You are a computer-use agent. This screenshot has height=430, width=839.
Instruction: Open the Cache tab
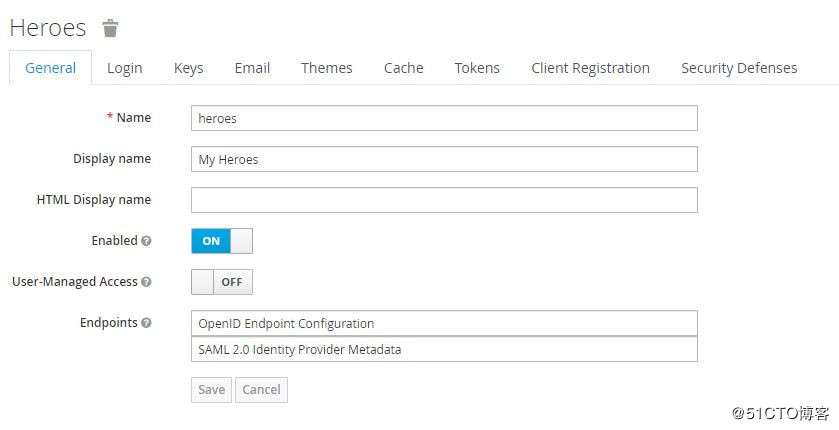coord(403,68)
